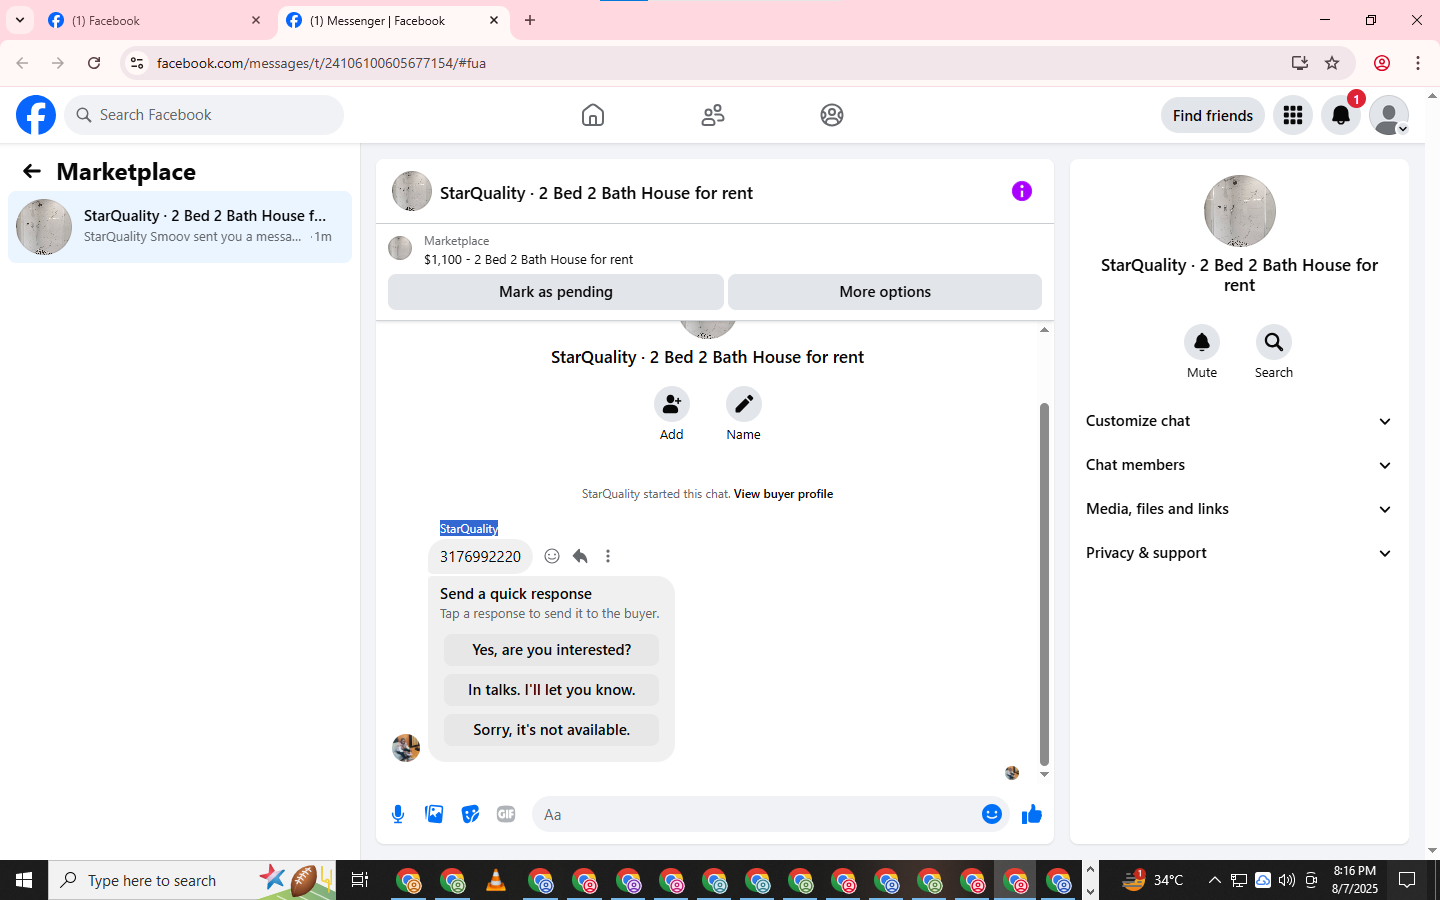
Task: Open the Groups icon in top navigation
Action: point(832,115)
